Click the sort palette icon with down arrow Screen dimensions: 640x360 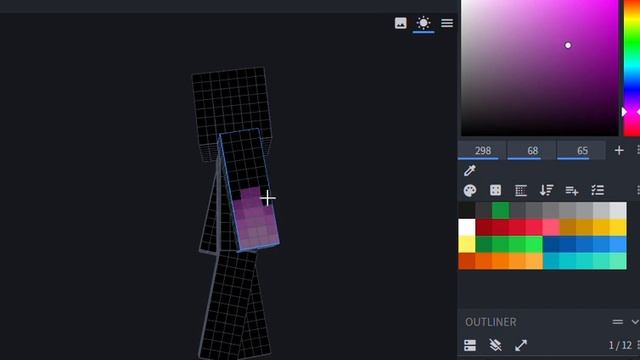point(546,190)
